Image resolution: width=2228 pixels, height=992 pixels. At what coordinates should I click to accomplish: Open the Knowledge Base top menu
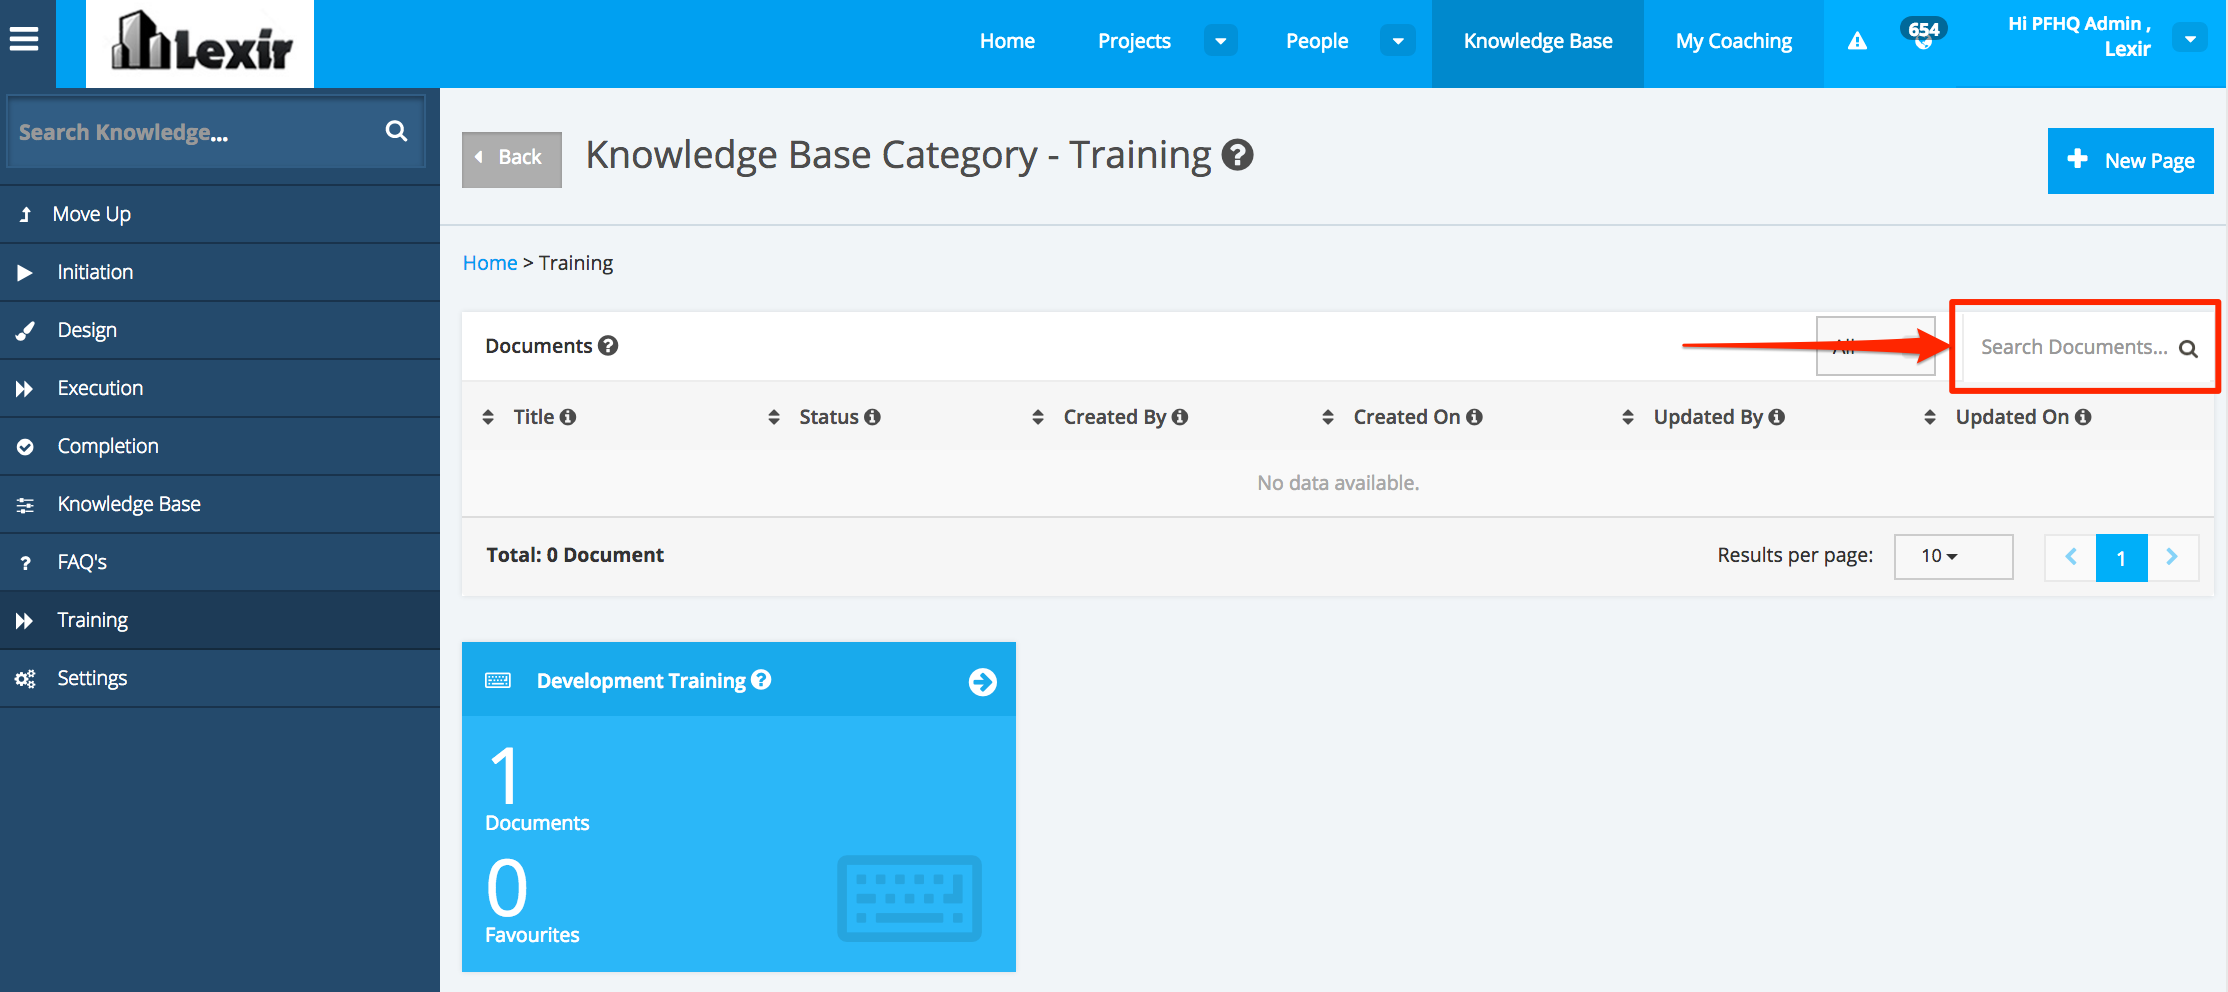1538,41
